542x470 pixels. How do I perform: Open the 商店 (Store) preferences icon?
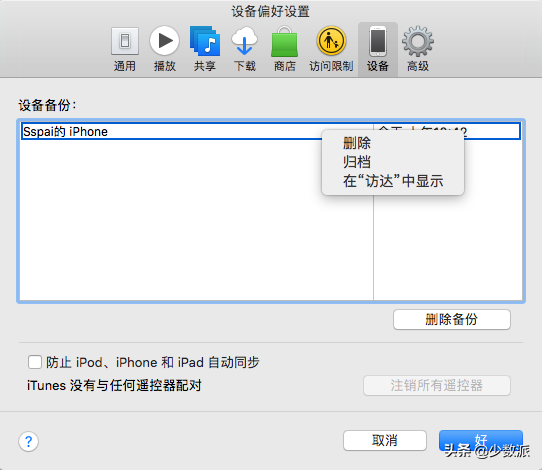(284, 49)
